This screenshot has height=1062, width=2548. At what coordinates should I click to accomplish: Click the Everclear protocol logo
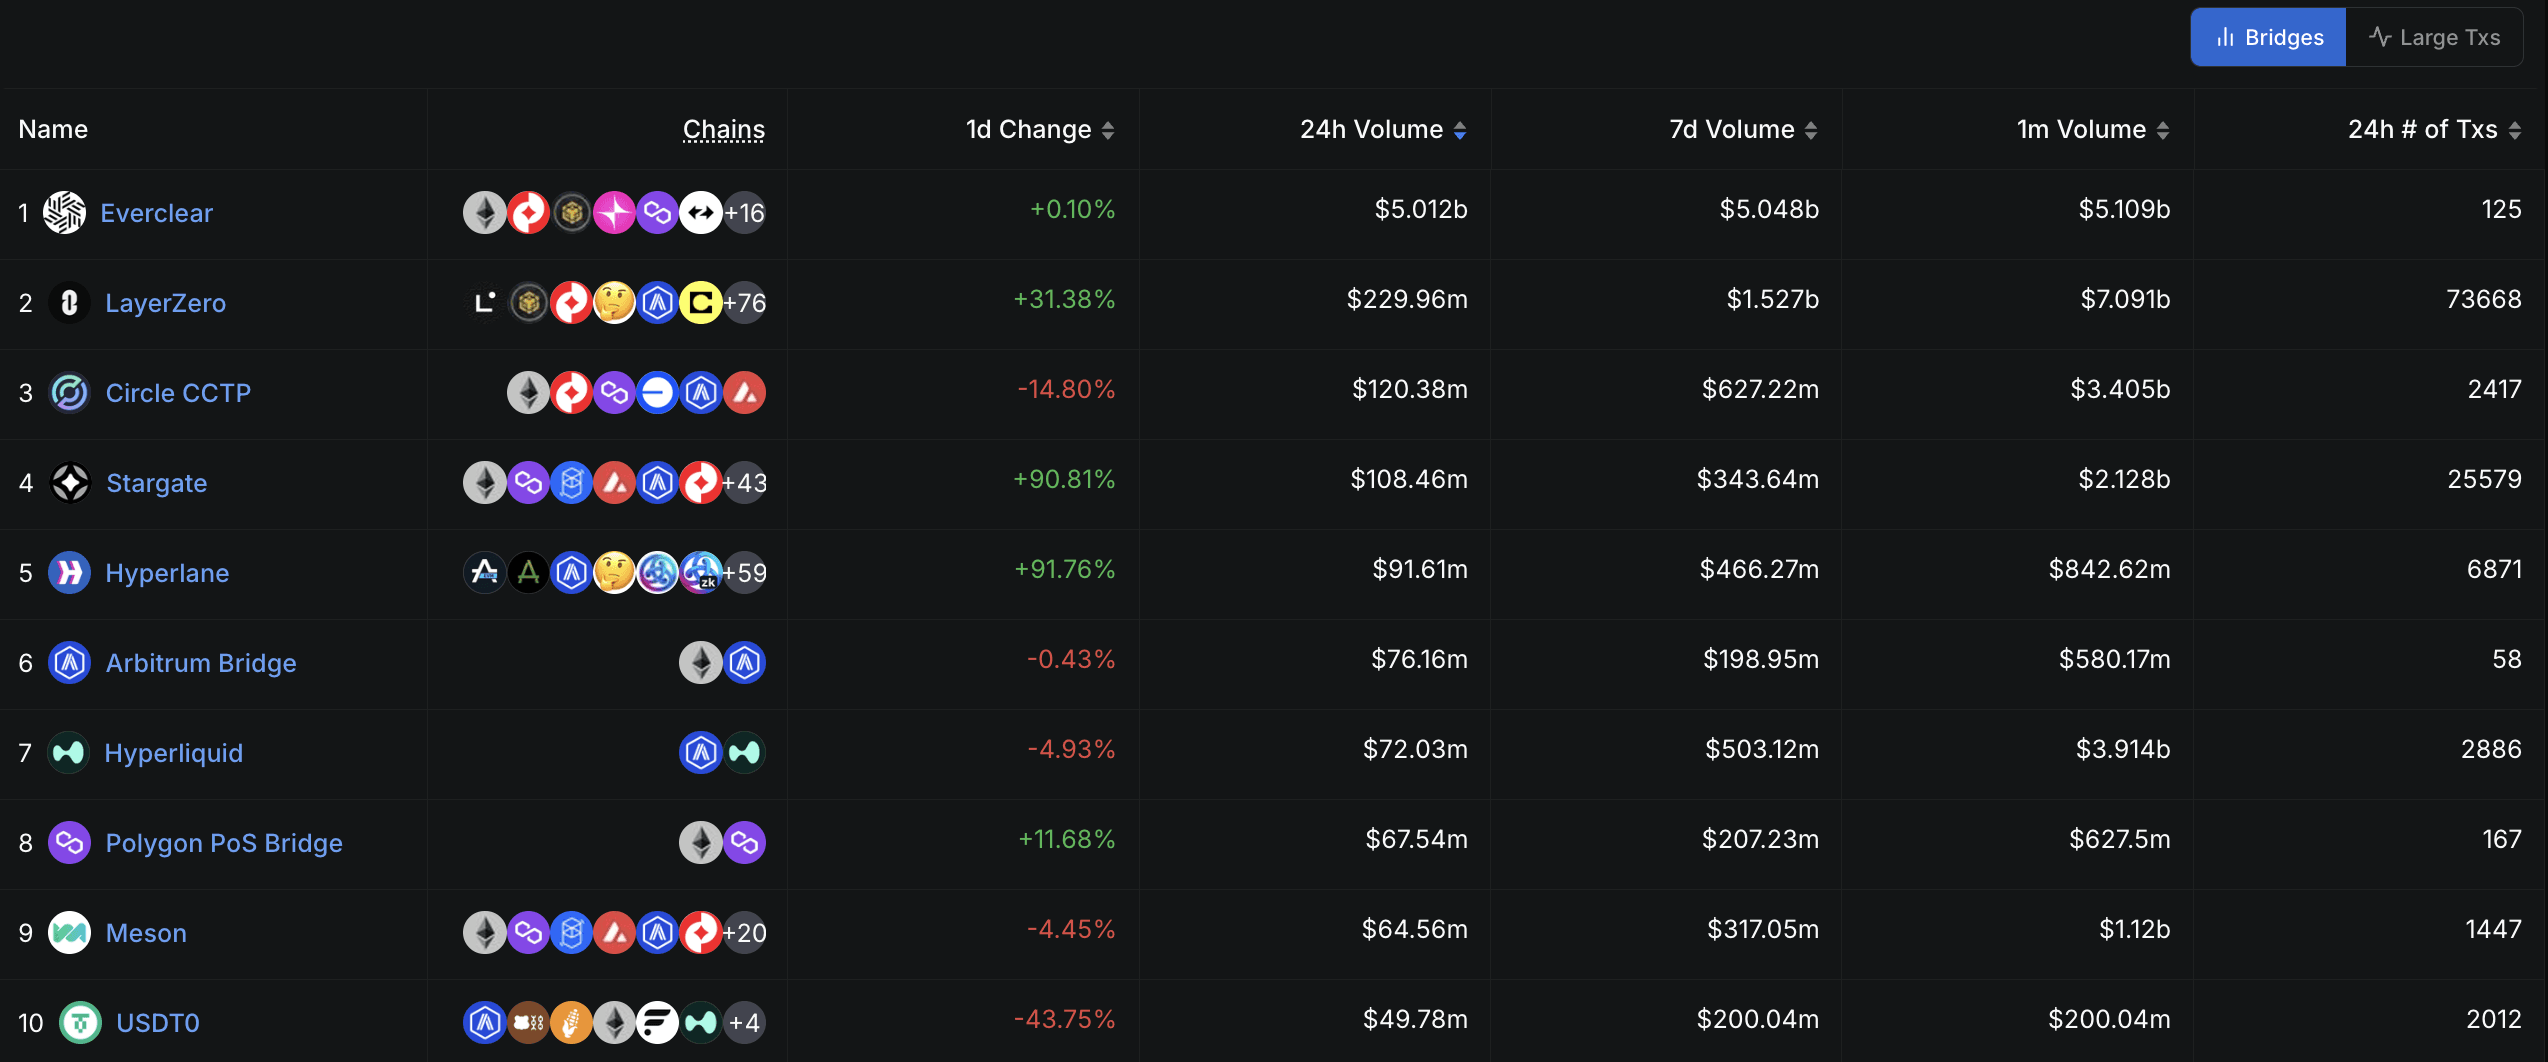pyautogui.click(x=65, y=212)
